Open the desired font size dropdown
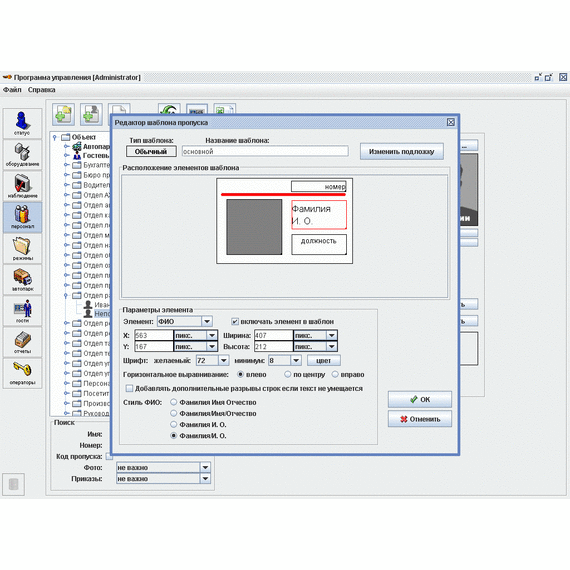Image resolution: width=570 pixels, height=570 pixels. tap(224, 361)
